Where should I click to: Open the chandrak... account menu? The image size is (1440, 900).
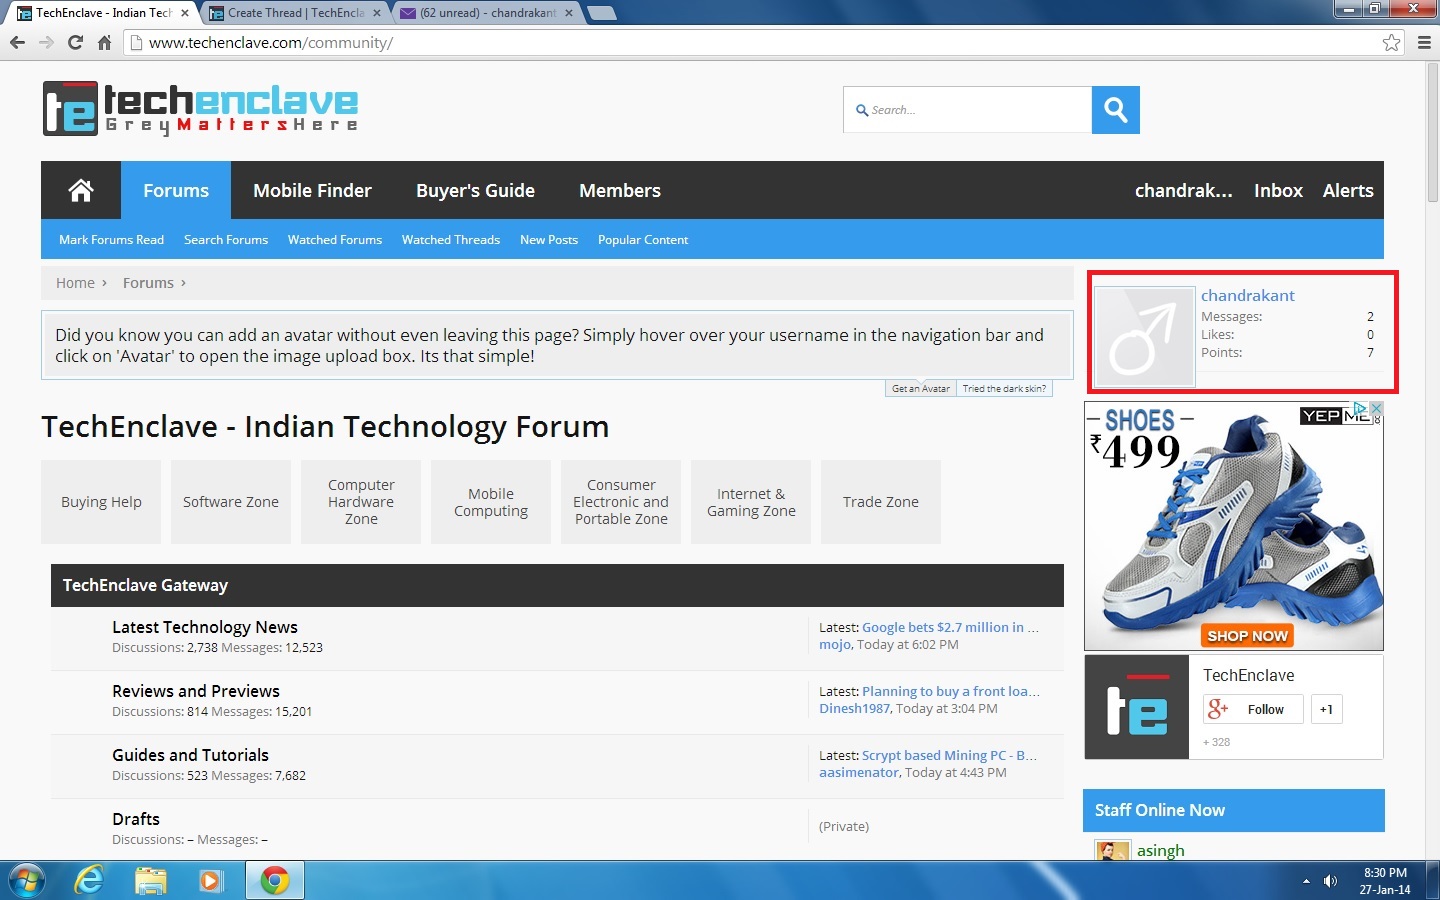pos(1183,190)
